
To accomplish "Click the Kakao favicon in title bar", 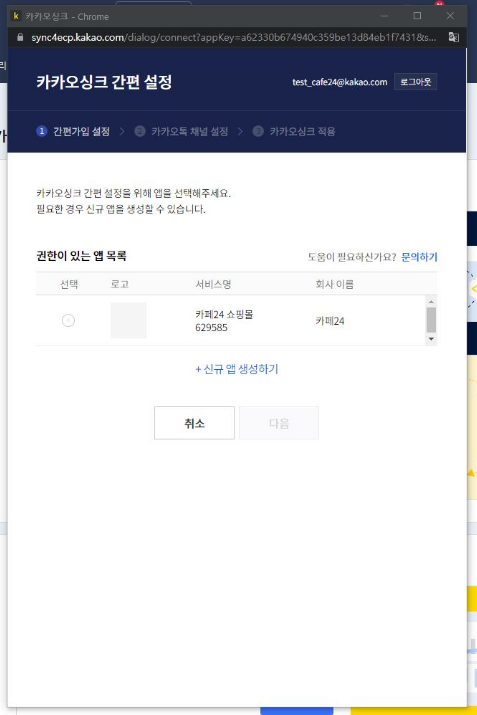I will pos(16,16).
